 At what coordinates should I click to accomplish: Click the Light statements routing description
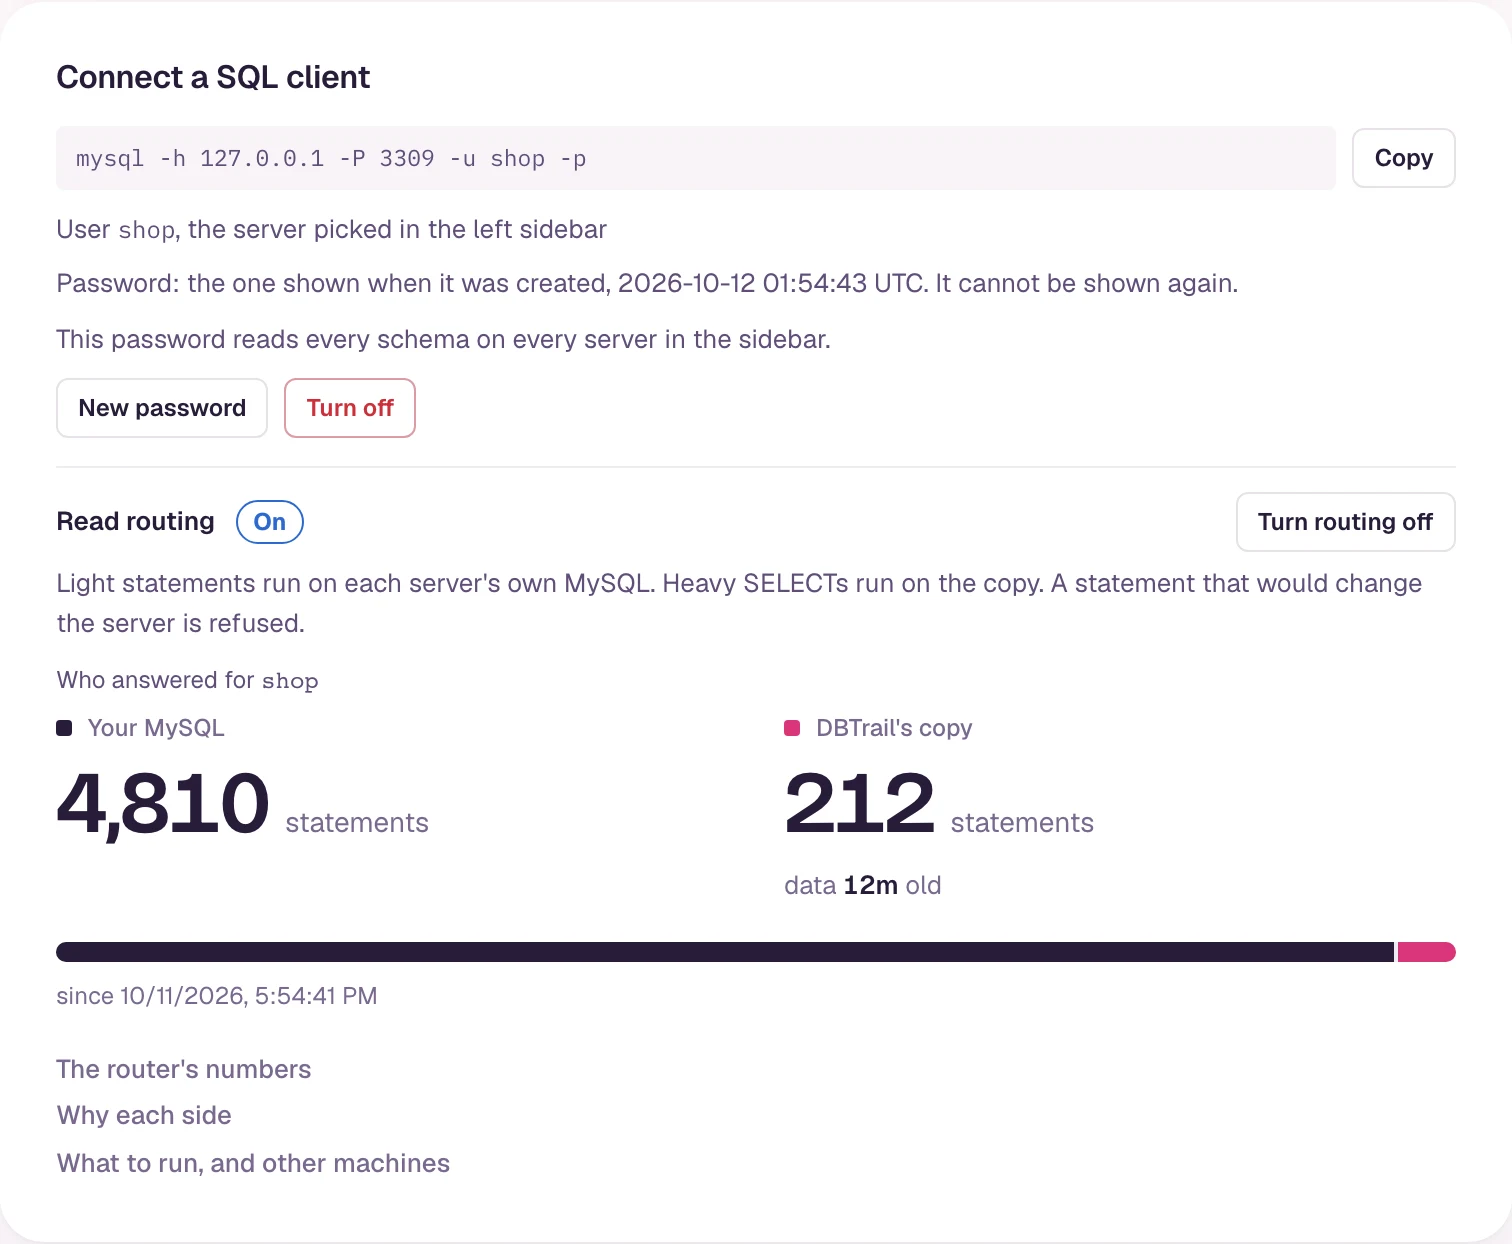740,603
